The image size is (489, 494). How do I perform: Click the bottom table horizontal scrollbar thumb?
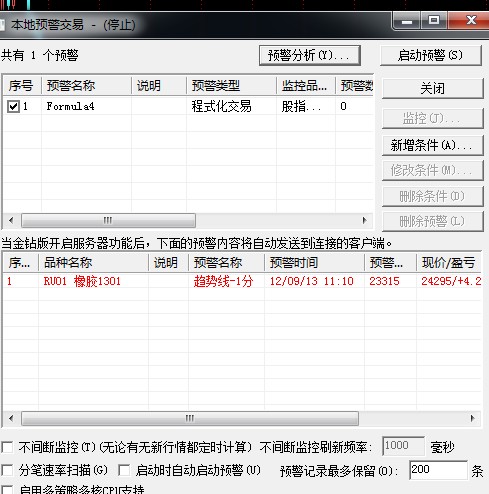pyautogui.click(x=190, y=418)
